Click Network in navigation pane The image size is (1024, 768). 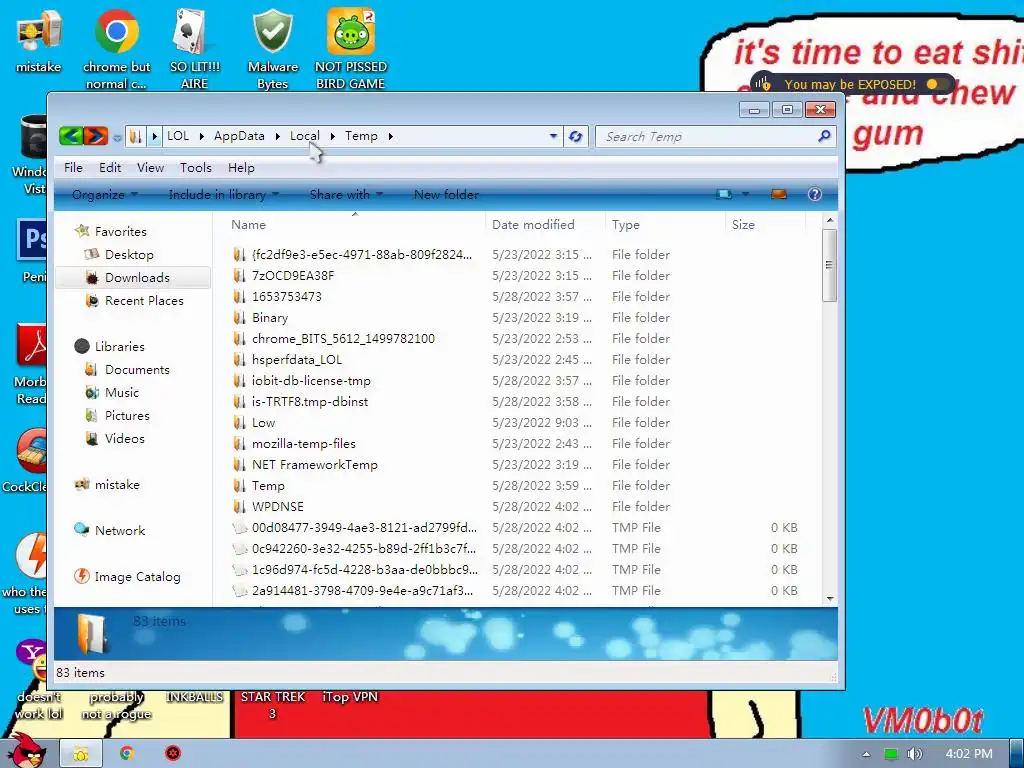pos(120,531)
